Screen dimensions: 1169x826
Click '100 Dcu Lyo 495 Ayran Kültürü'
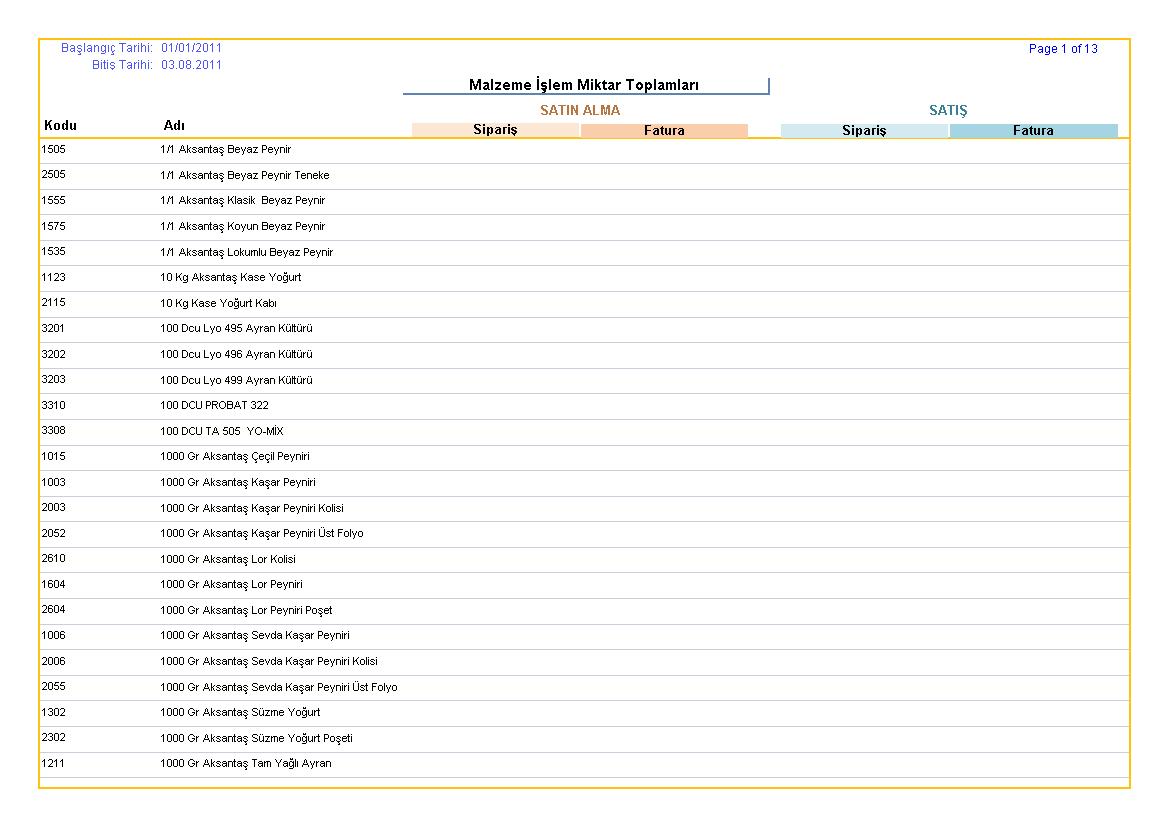pyautogui.click(x=236, y=328)
